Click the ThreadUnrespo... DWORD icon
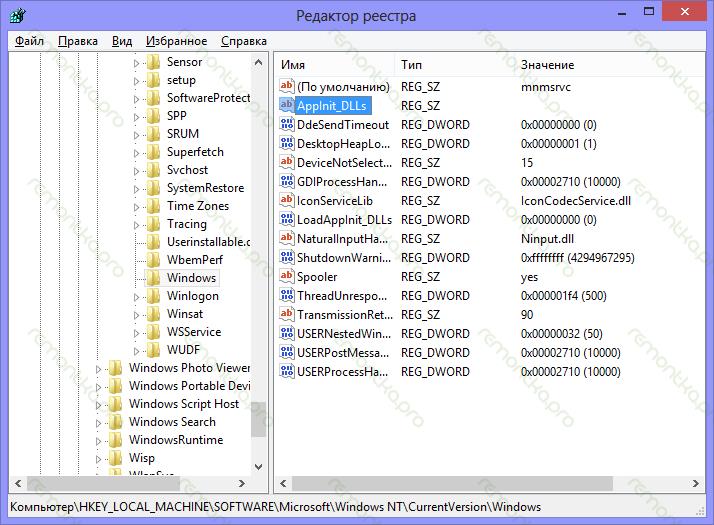Viewport: 714px width, 525px height. coord(287,295)
